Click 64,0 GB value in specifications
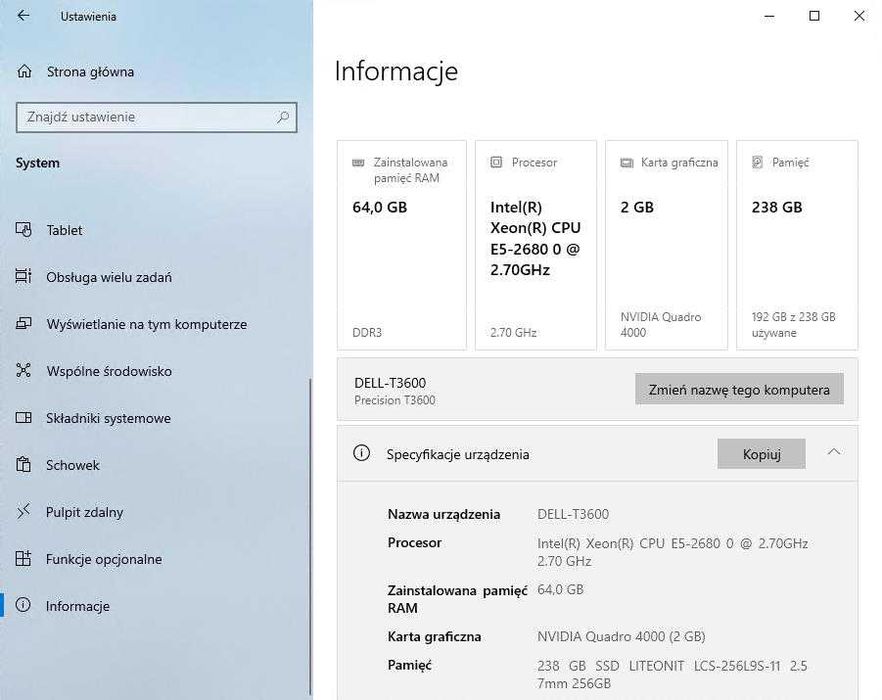 pos(560,589)
